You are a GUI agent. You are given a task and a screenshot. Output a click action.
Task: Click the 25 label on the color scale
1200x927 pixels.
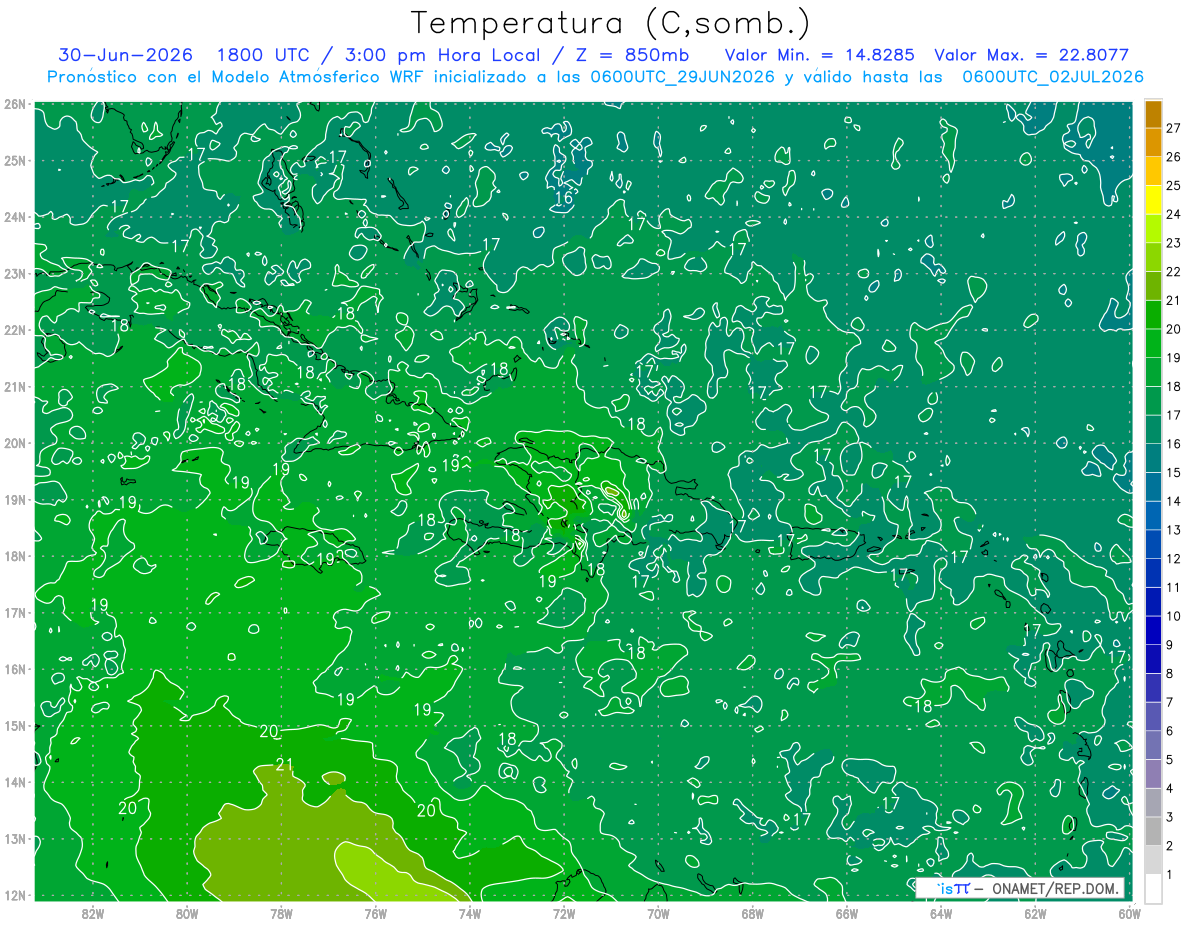(1174, 186)
